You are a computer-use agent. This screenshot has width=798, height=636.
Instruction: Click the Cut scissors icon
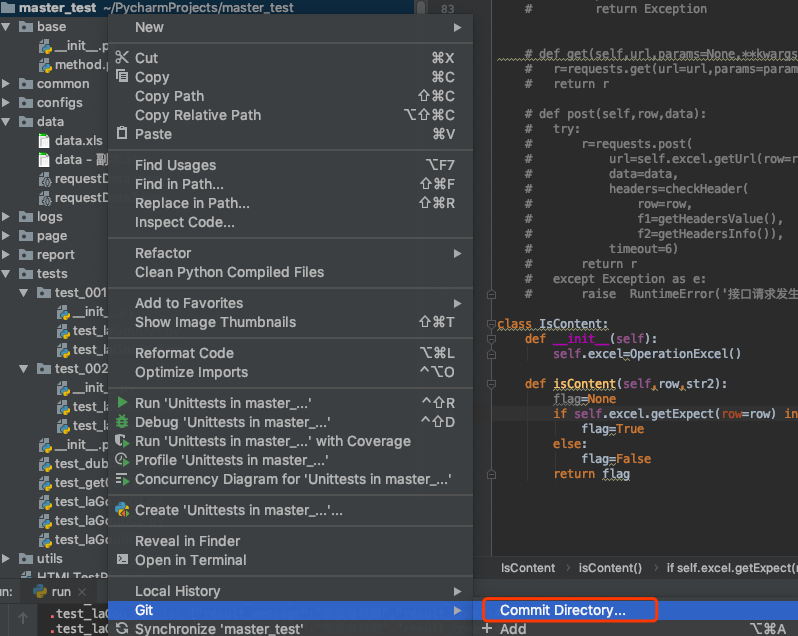pyautogui.click(x=122, y=58)
